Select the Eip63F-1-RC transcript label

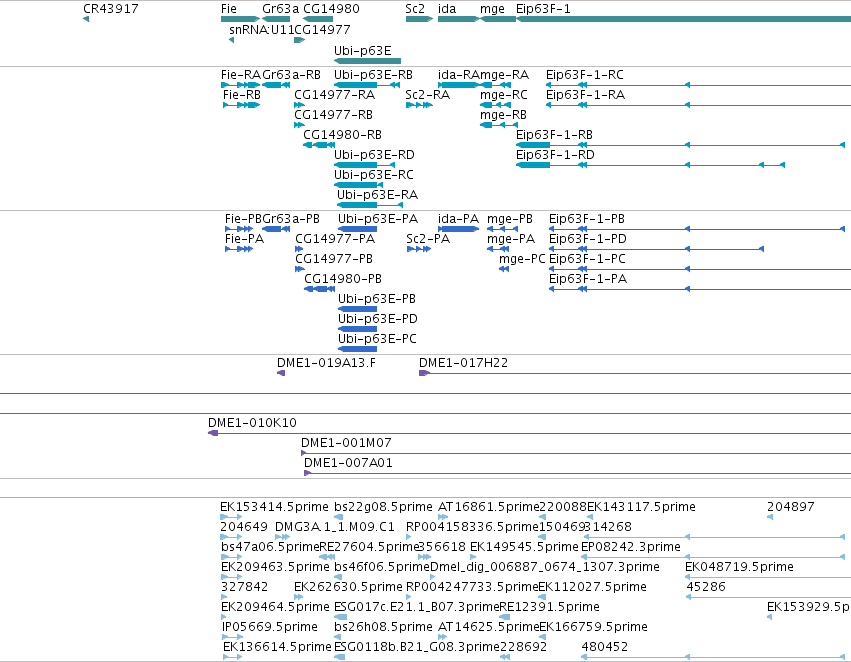(585, 74)
